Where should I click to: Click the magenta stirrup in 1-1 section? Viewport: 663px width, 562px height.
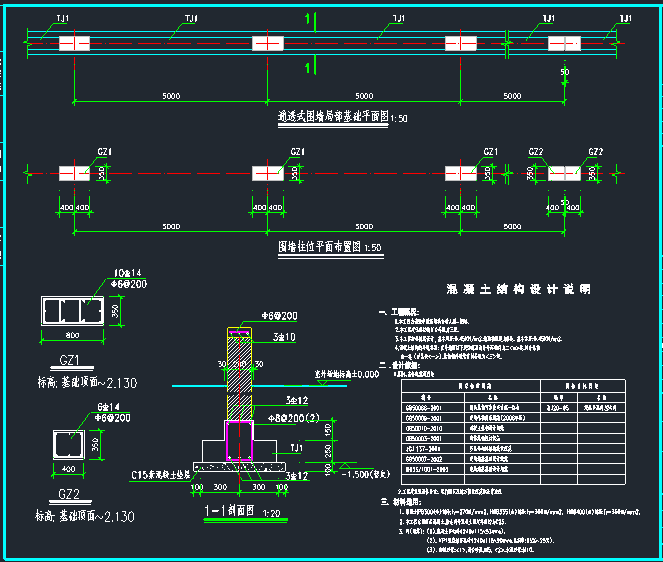pyautogui.click(x=239, y=441)
